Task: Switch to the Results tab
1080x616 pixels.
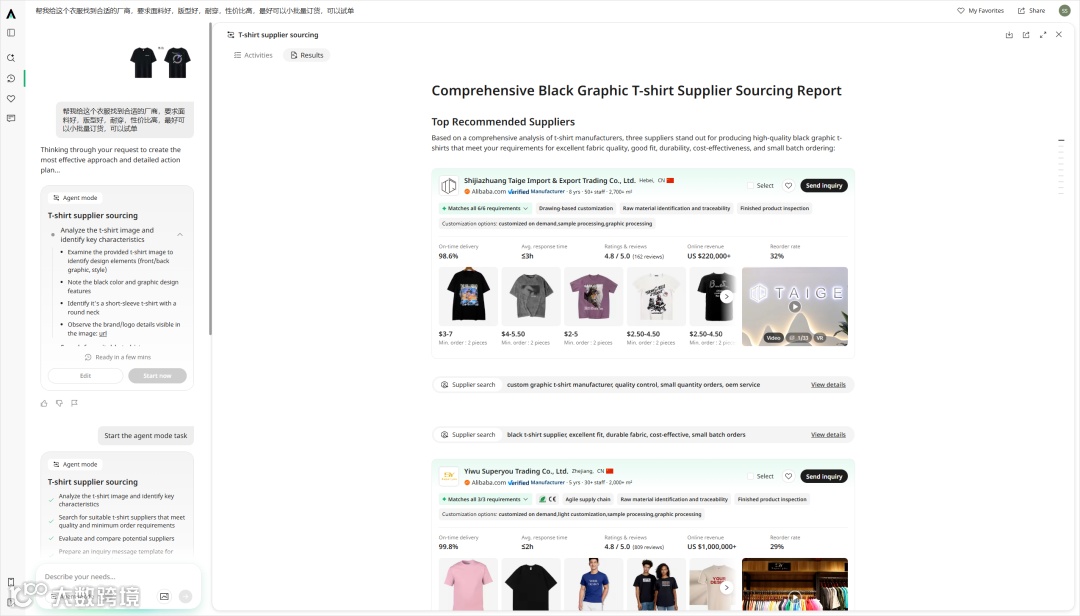Action: pos(307,55)
